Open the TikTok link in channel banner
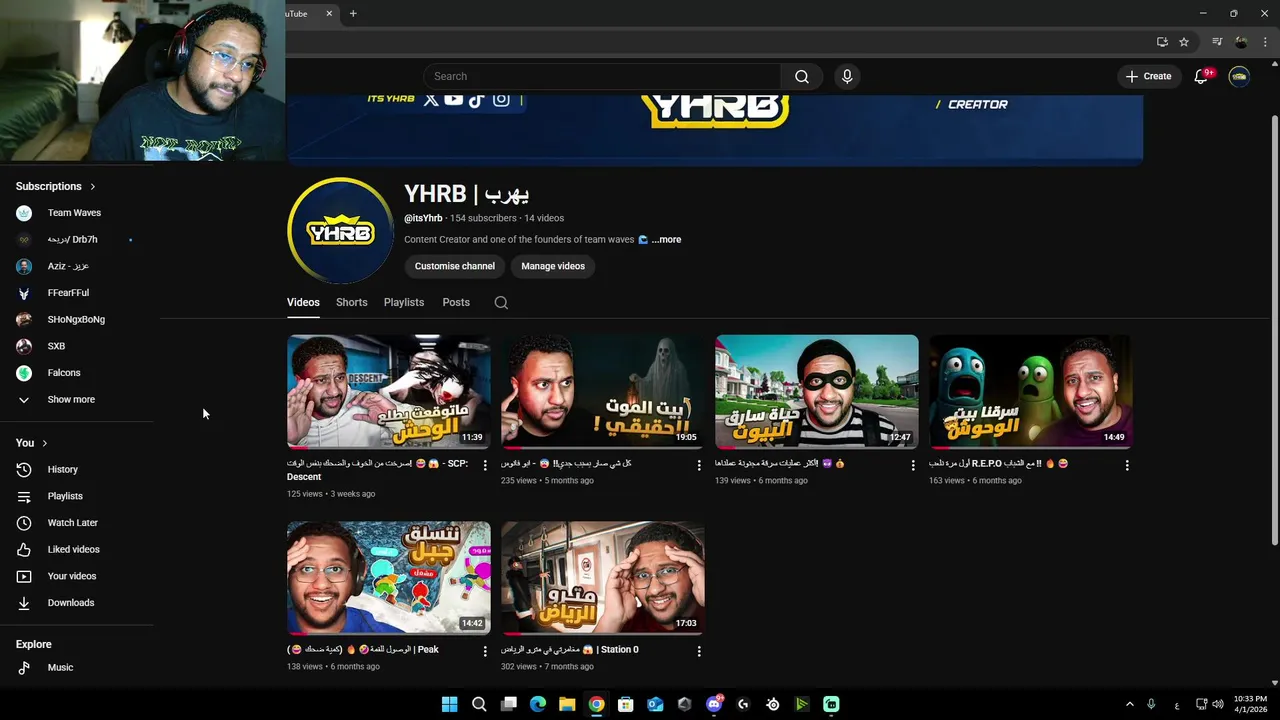Image resolution: width=1280 pixels, height=720 pixels. coord(477,99)
